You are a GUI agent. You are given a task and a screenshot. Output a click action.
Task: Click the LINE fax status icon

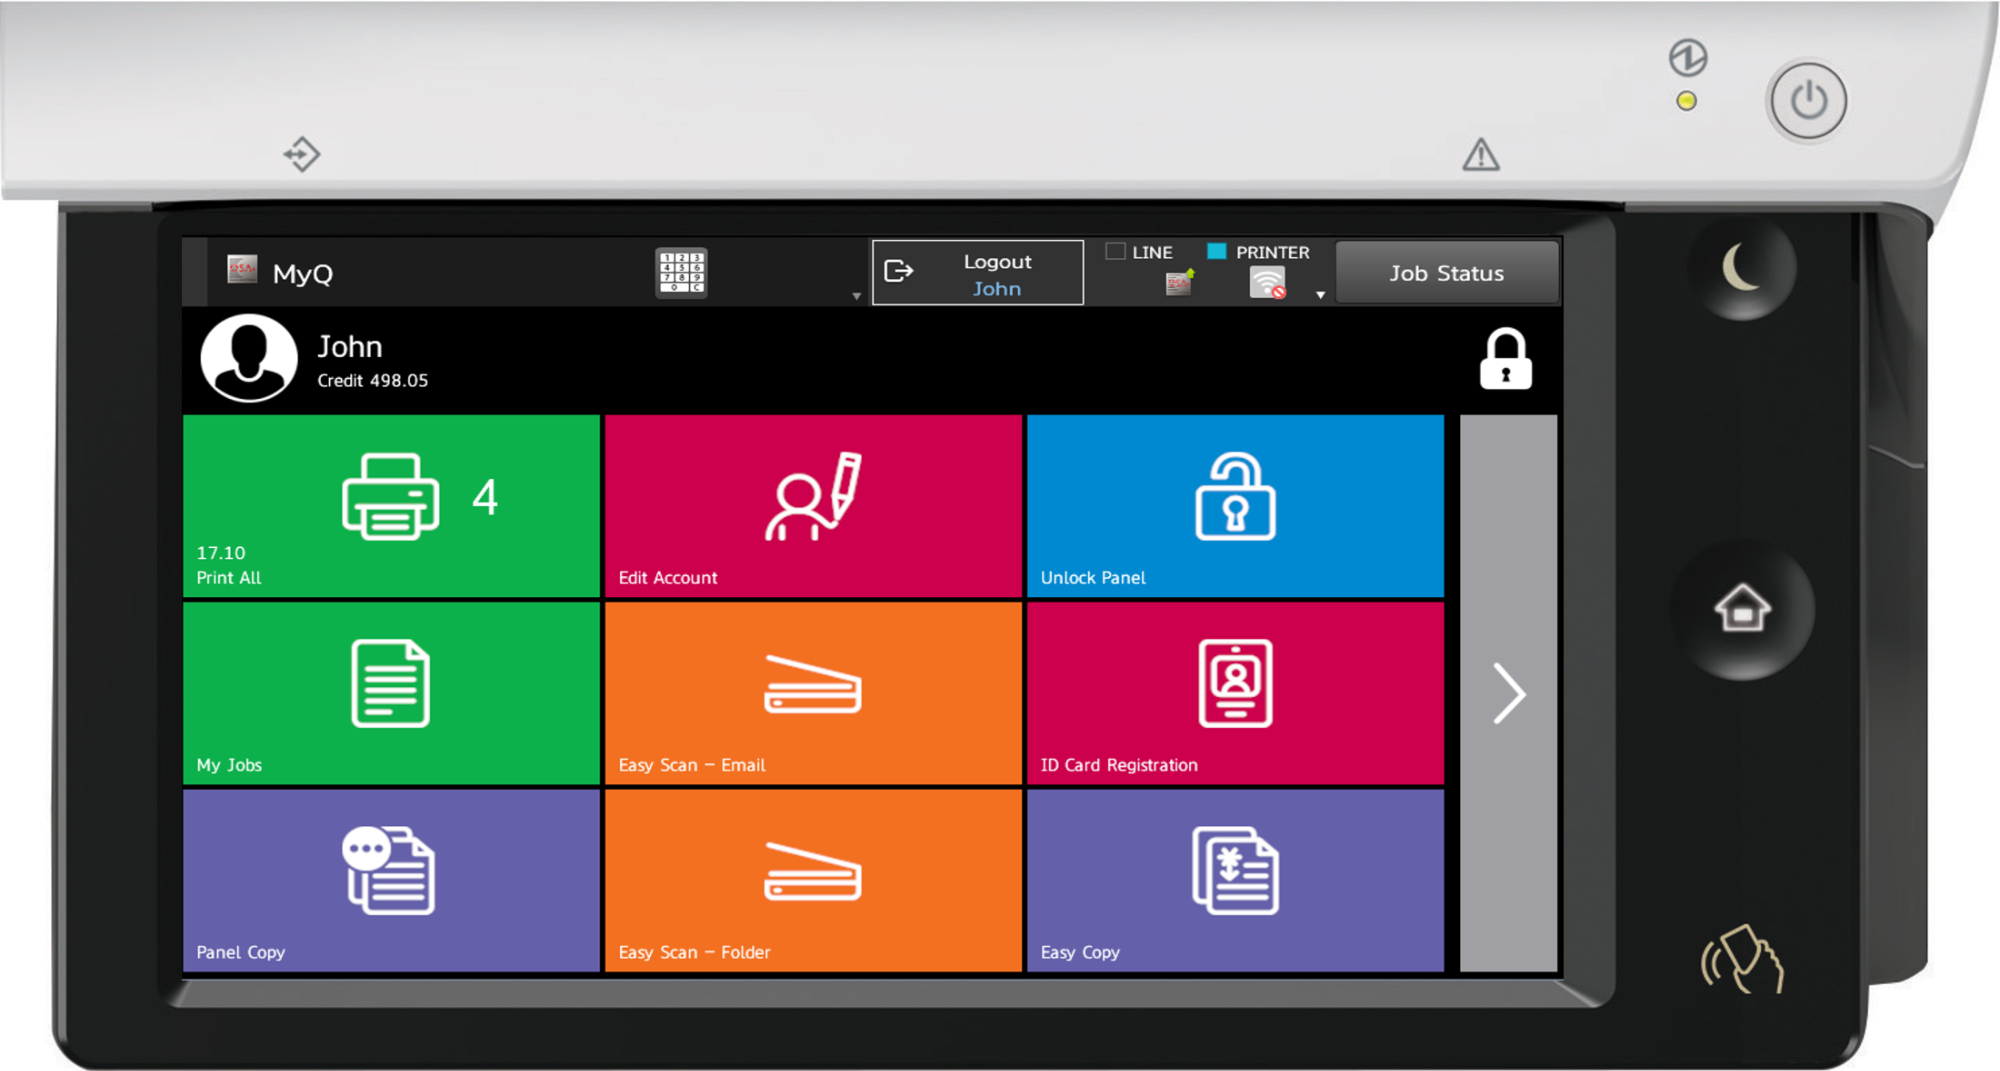[x=1179, y=283]
